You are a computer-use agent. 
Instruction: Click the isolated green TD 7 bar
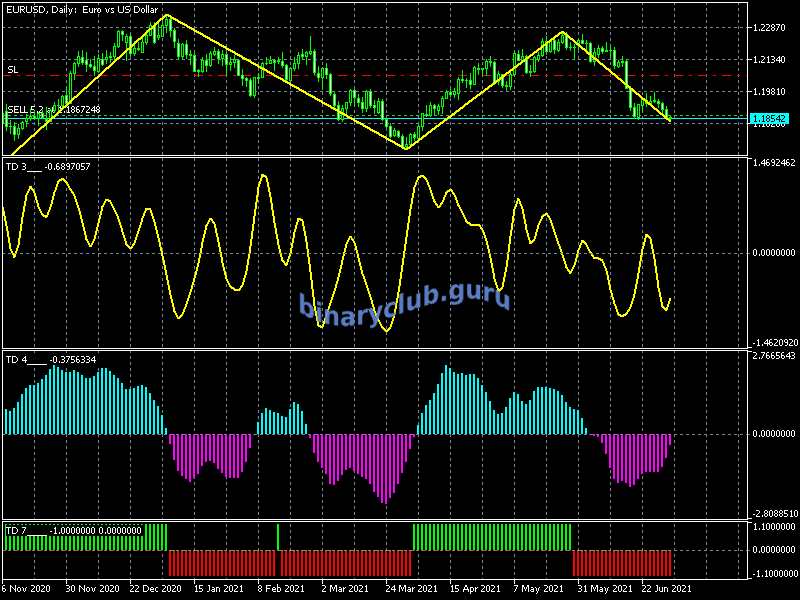coord(278,536)
